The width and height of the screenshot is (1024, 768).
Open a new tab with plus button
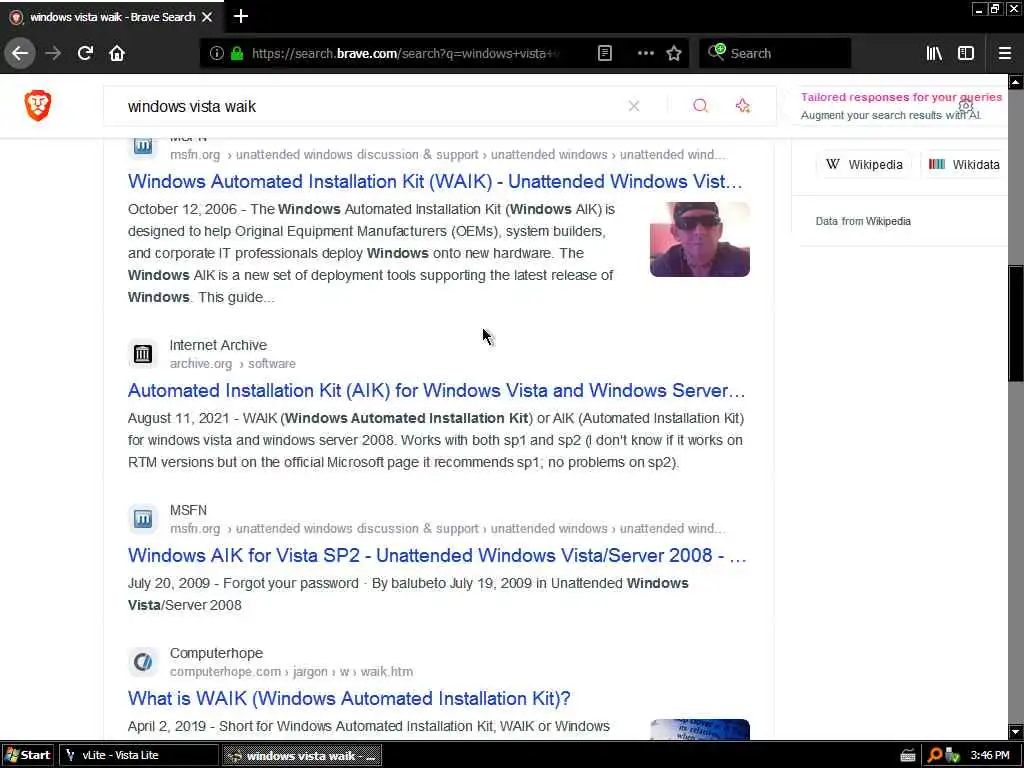[x=240, y=16]
